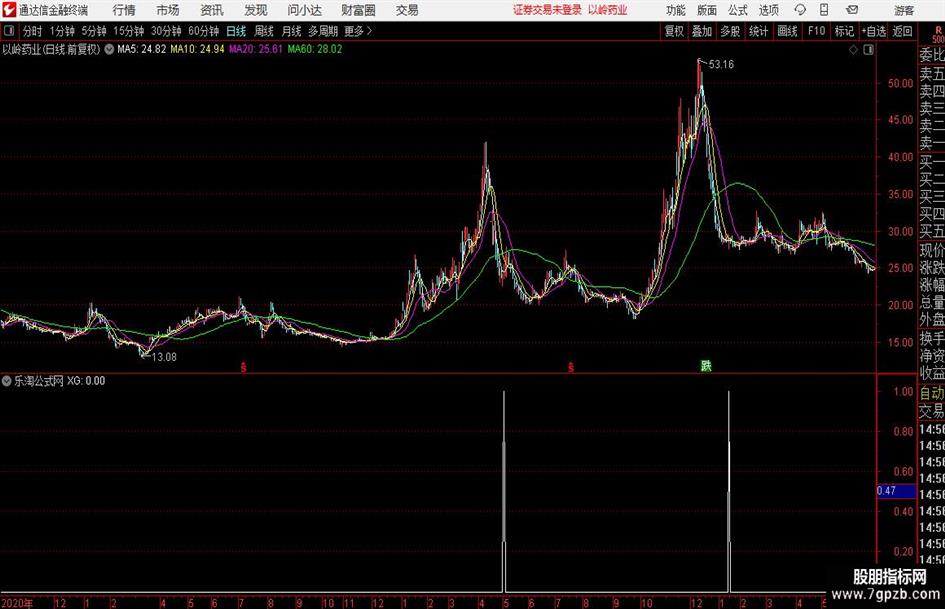Click the mobile phone icon in title bar
Screen dimensions: 945x609
pyautogui.click(x=824, y=10)
